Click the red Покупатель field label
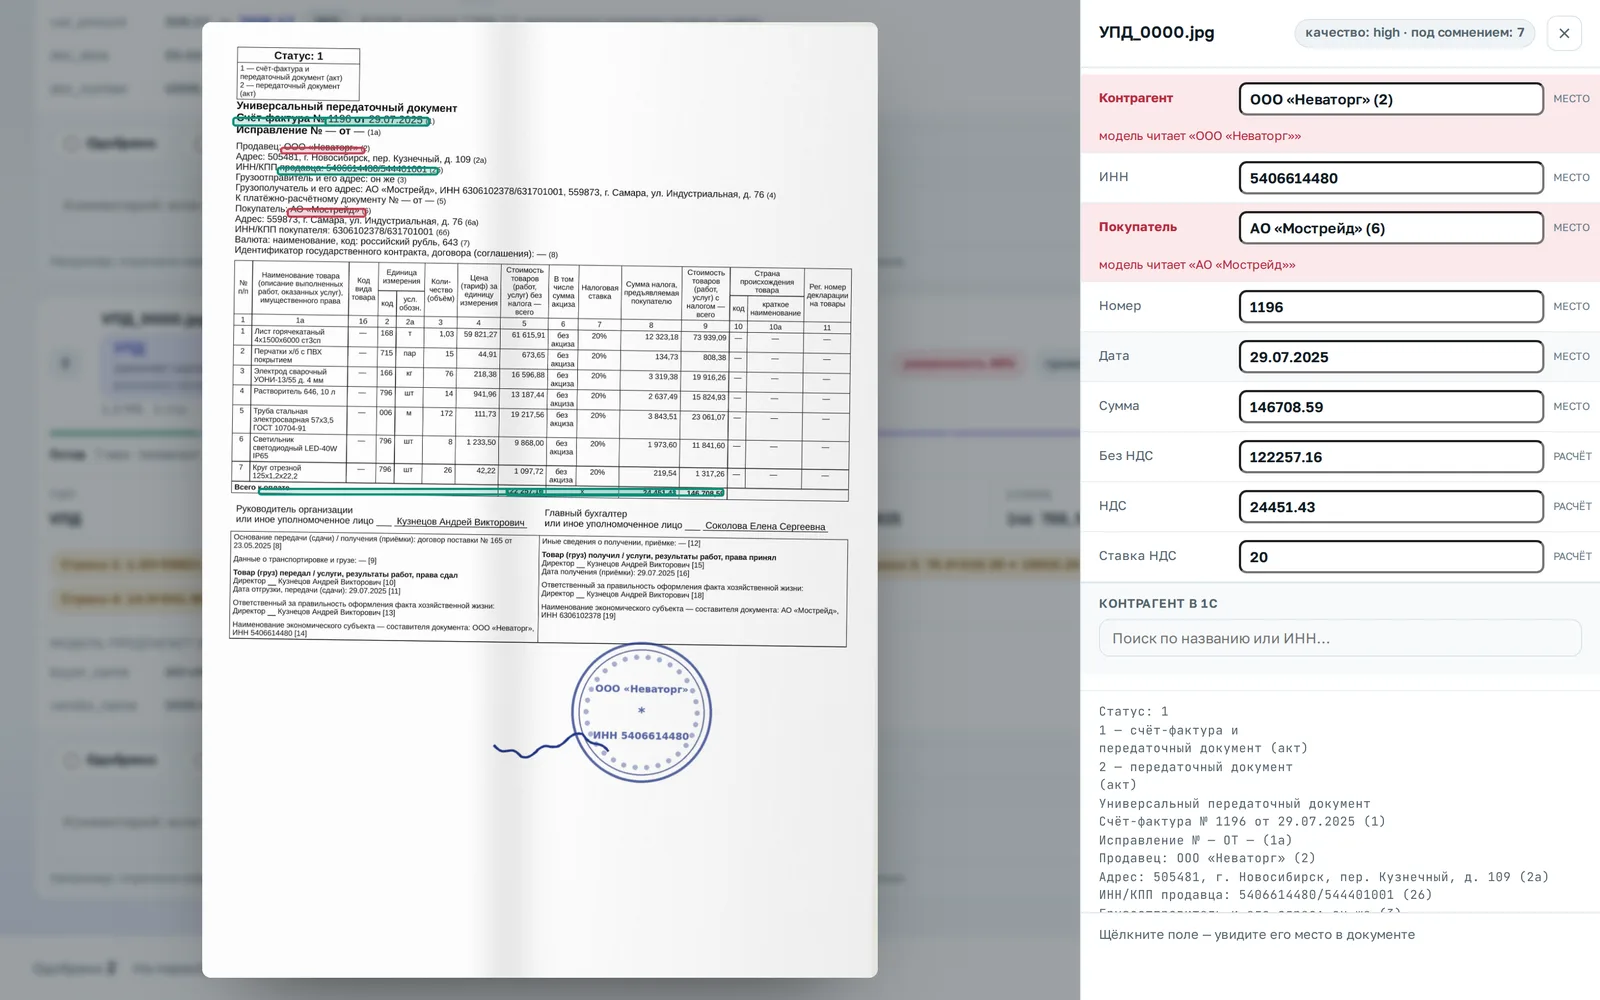The height and width of the screenshot is (1000, 1600). pyautogui.click(x=1138, y=227)
